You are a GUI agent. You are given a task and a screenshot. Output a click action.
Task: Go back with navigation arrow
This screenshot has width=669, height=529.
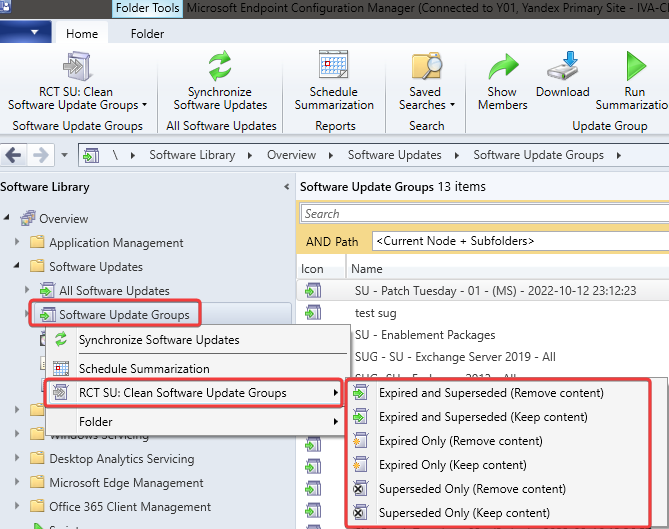tap(13, 155)
